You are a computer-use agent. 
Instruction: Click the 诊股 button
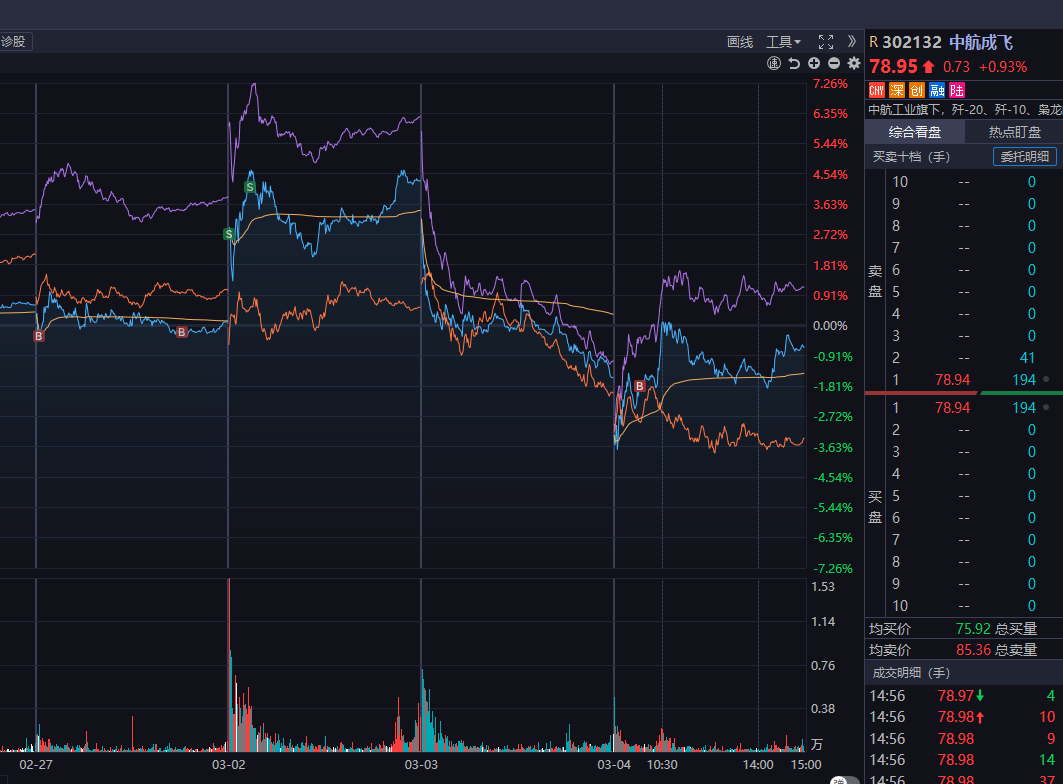pyautogui.click(x=15, y=41)
